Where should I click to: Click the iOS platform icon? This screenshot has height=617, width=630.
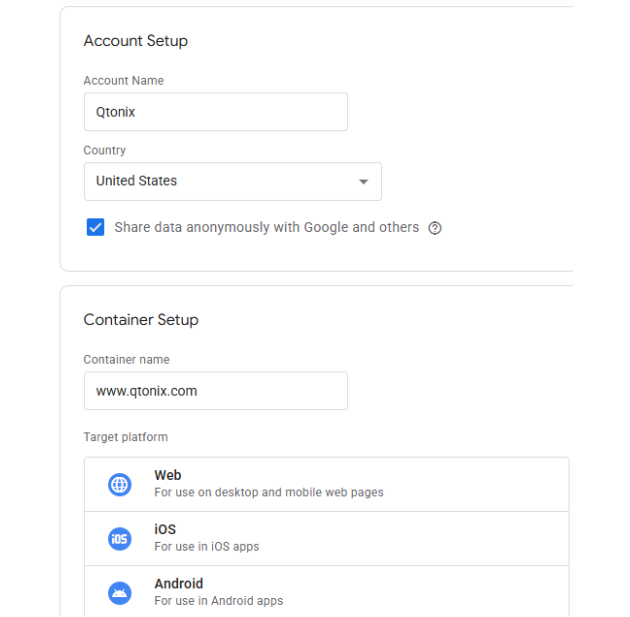120,539
